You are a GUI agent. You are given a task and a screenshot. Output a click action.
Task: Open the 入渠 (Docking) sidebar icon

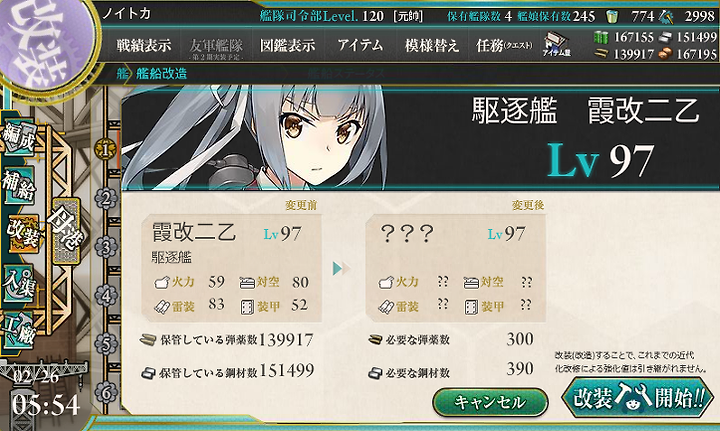point(18,283)
